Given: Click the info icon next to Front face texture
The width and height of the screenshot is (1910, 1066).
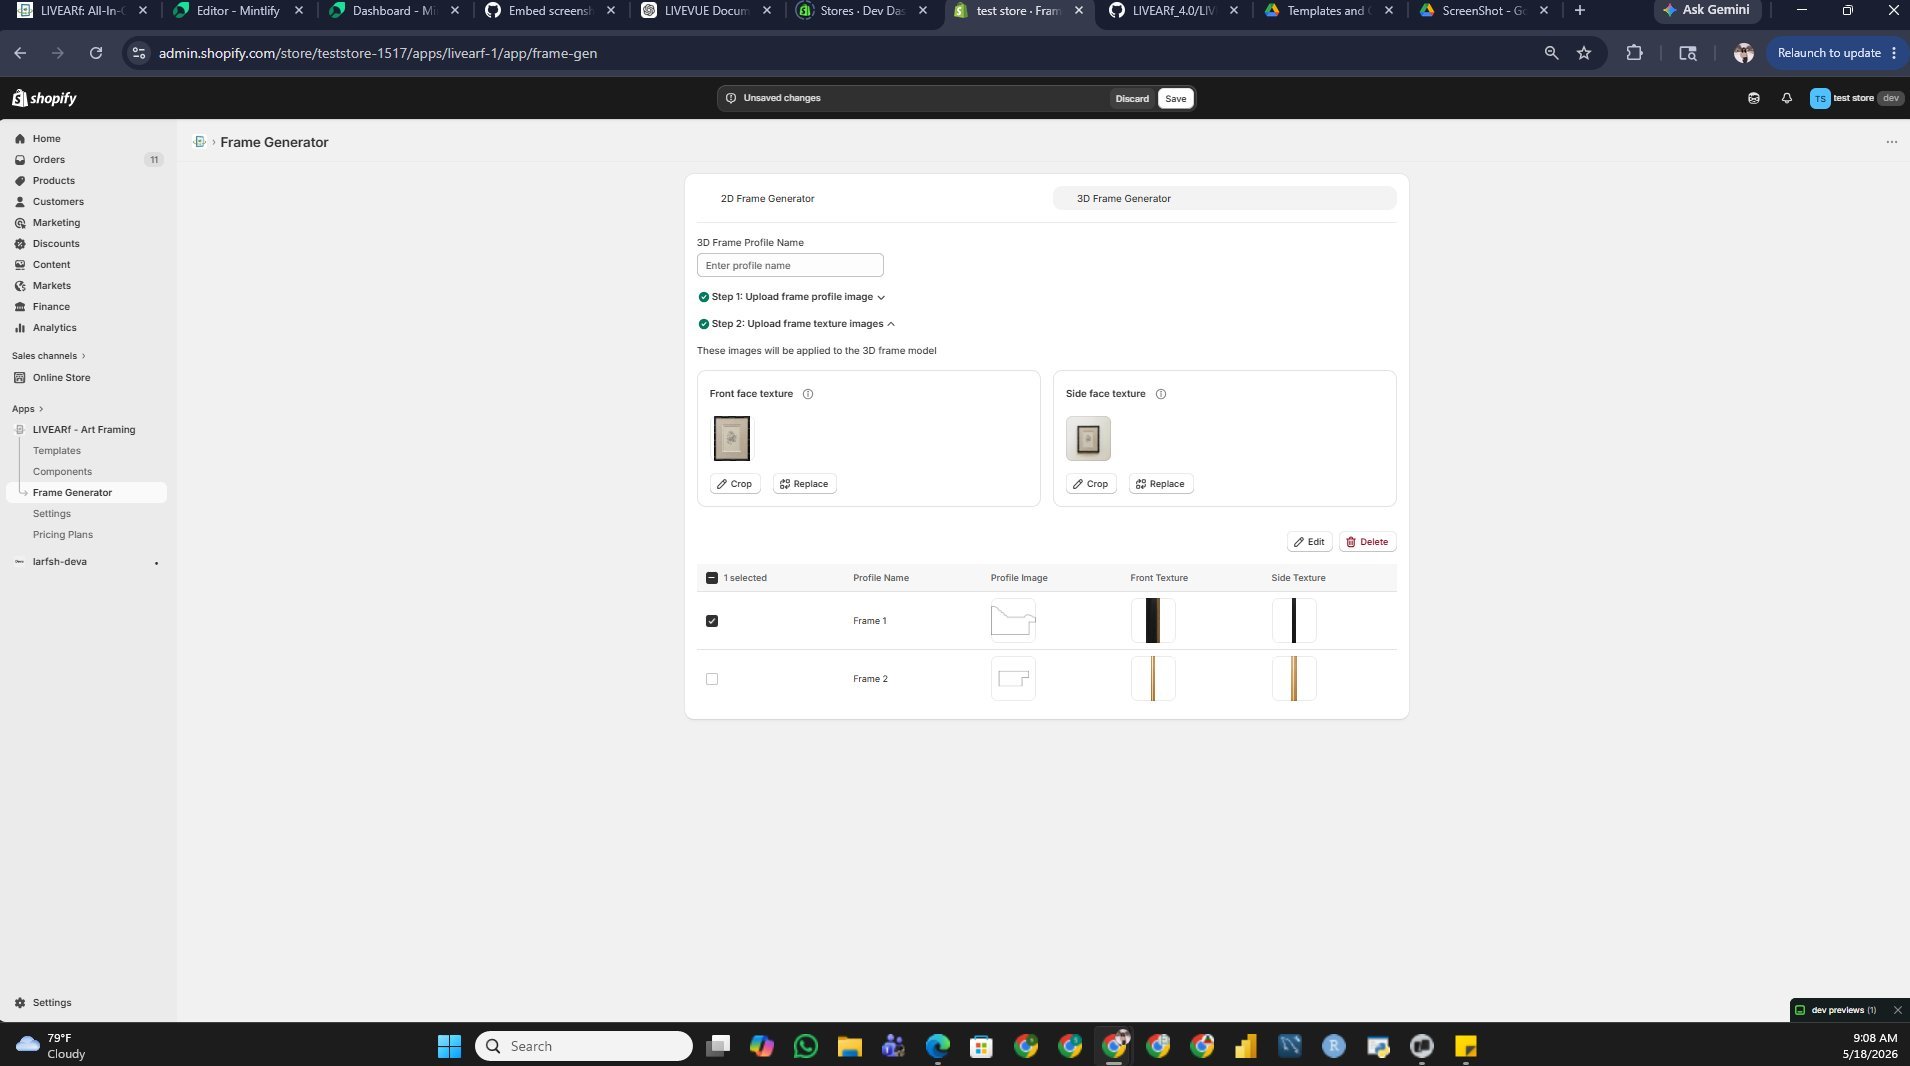Looking at the screenshot, I should [x=808, y=394].
